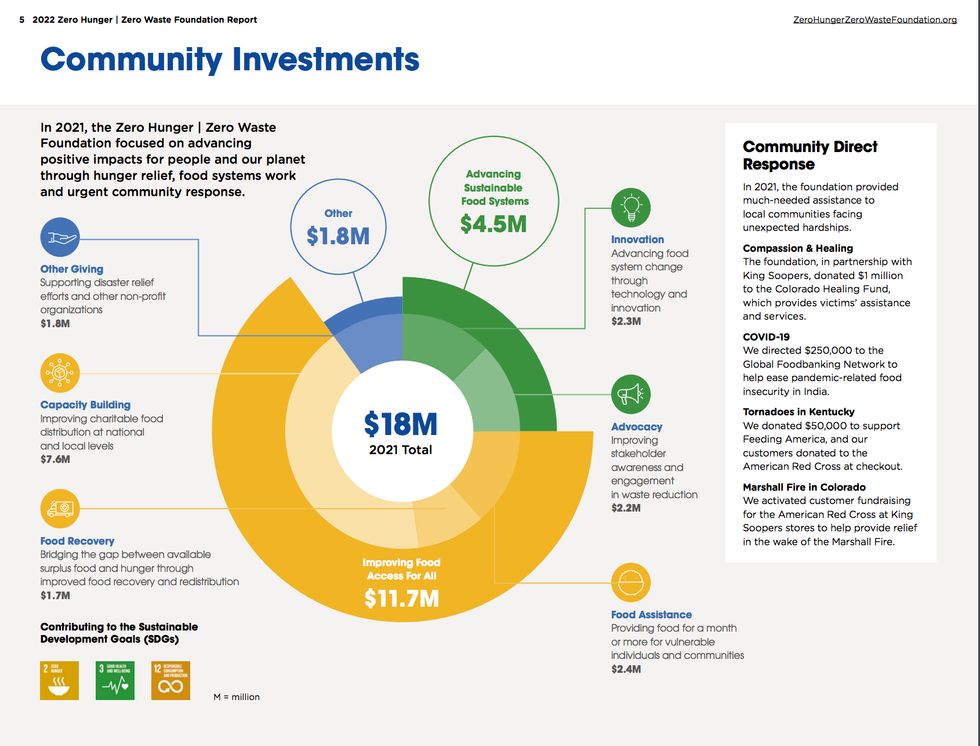
Task: Select the Improving Food Access $11.7M segment
Action: 400,590
